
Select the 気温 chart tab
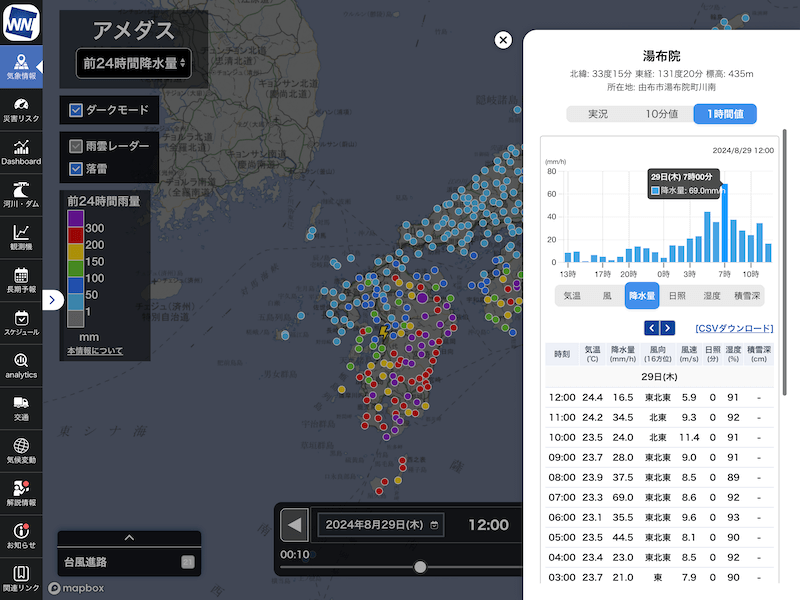pos(572,295)
